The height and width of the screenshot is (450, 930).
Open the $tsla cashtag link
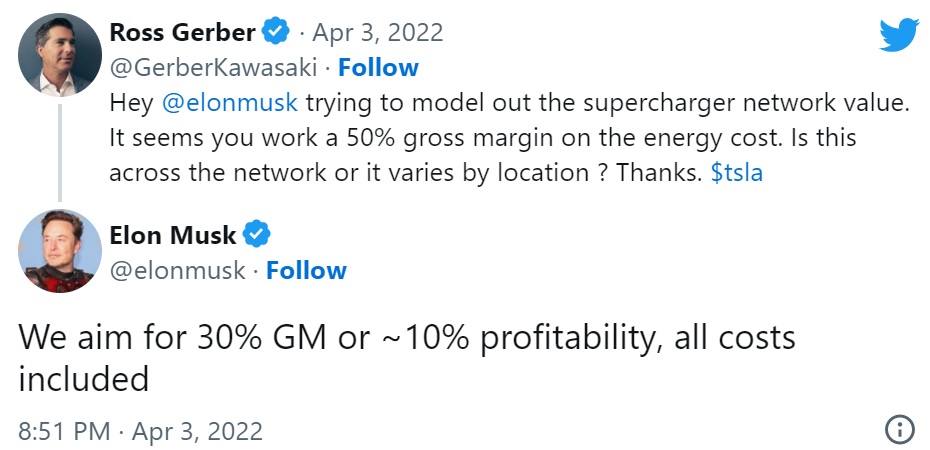(736, 172)
